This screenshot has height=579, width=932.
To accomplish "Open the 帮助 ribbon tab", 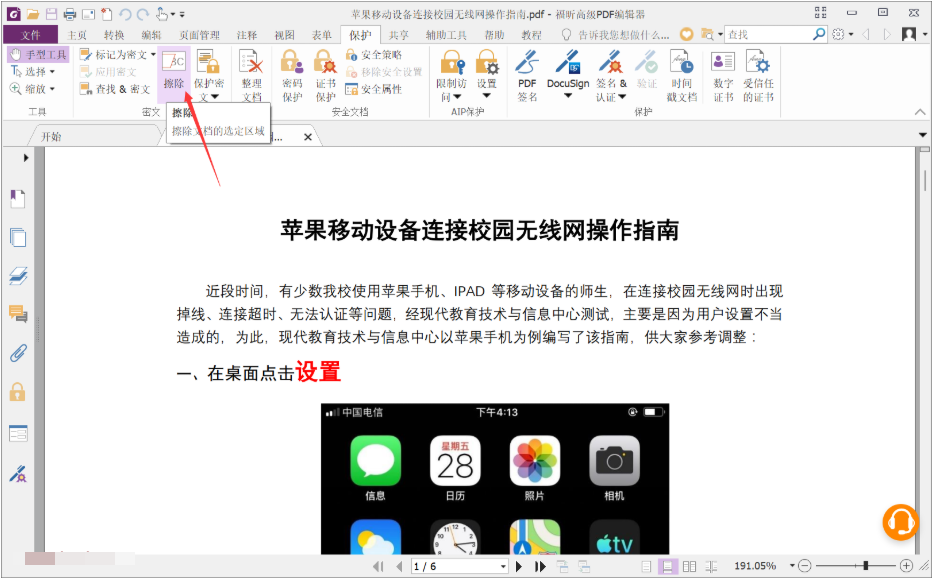I will [494, 35].
